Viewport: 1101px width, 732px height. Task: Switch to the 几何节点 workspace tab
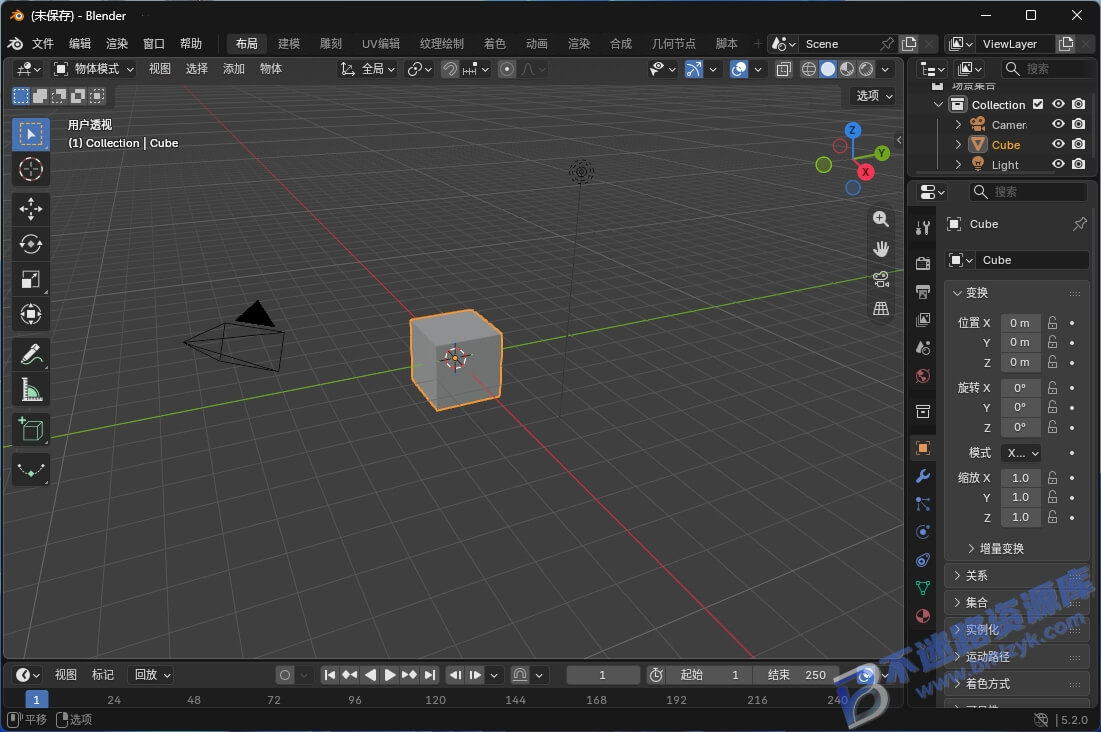[673, 44]
